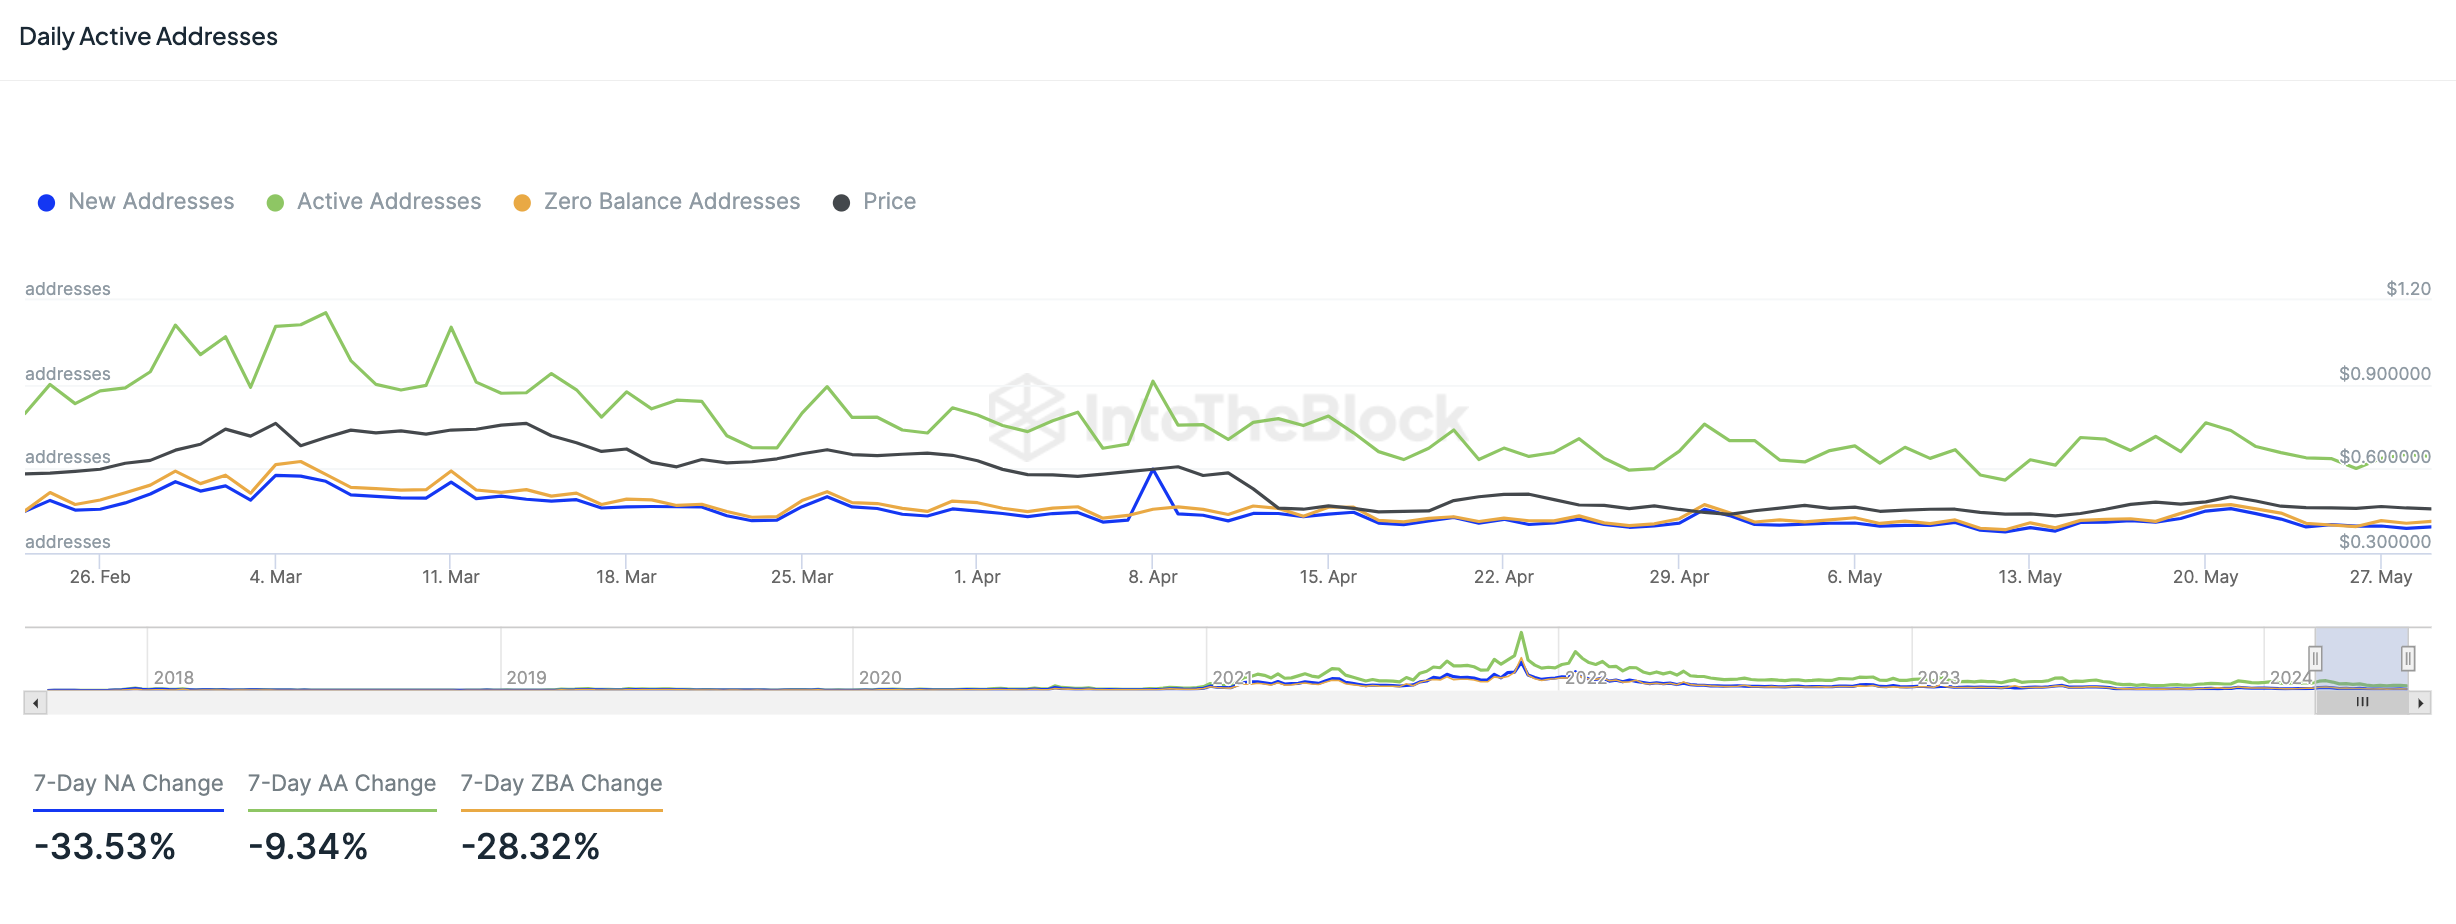Click the 2018 marker in the navigator
The height and width of the screenshot is (924, 2456).
pos(174,678)
